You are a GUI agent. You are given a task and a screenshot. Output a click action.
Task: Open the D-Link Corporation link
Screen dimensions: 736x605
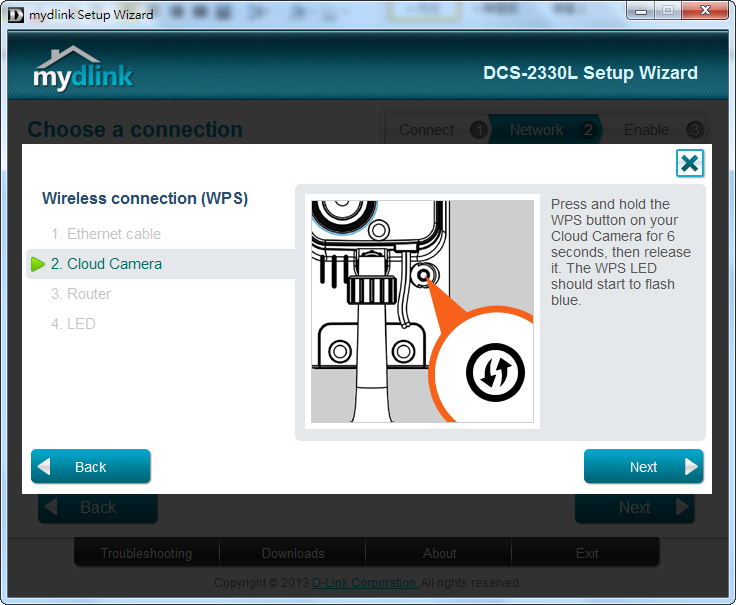tap(365, 583)
